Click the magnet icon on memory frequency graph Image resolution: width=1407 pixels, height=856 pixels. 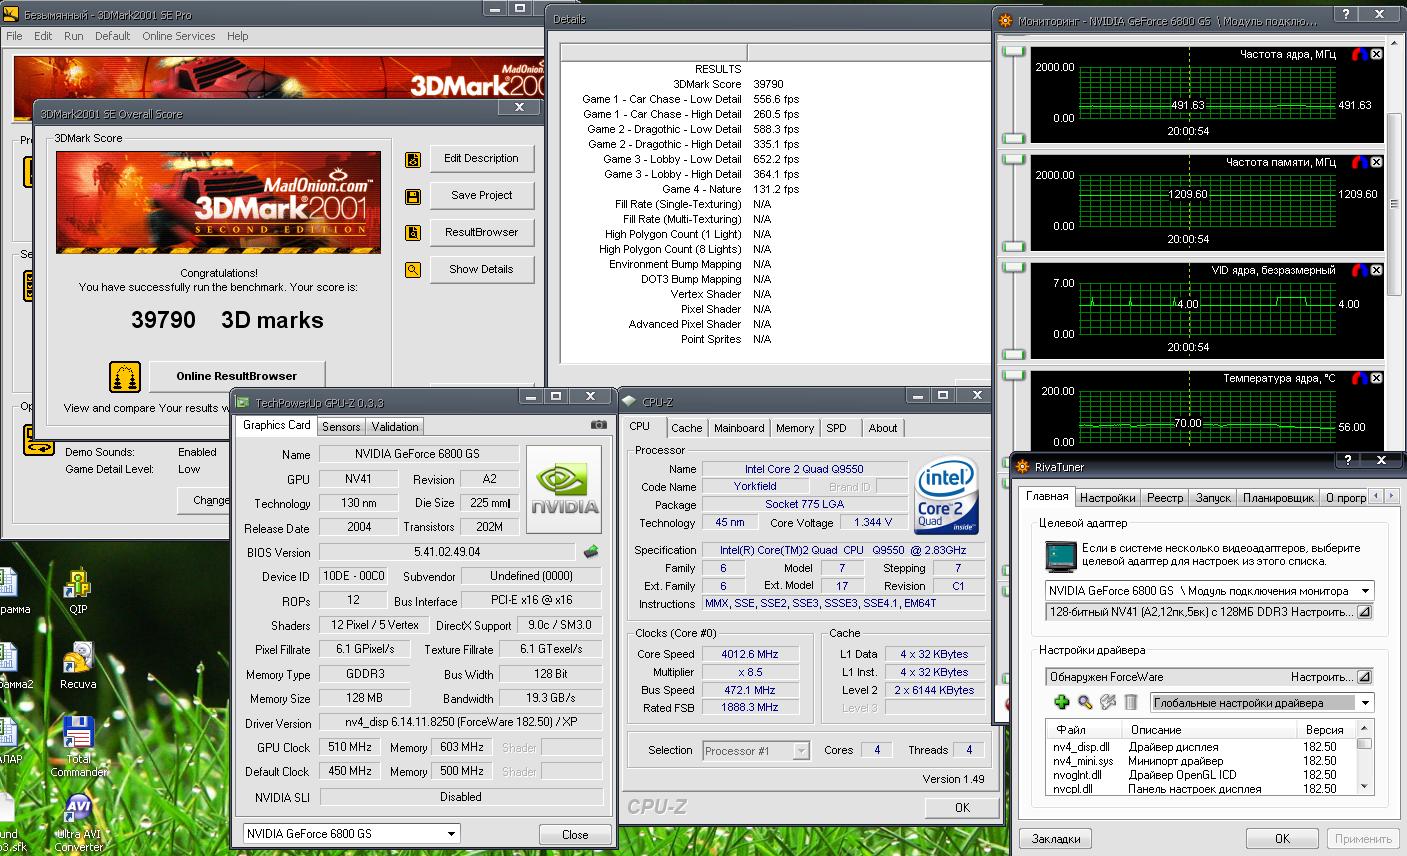point(1359,162)
